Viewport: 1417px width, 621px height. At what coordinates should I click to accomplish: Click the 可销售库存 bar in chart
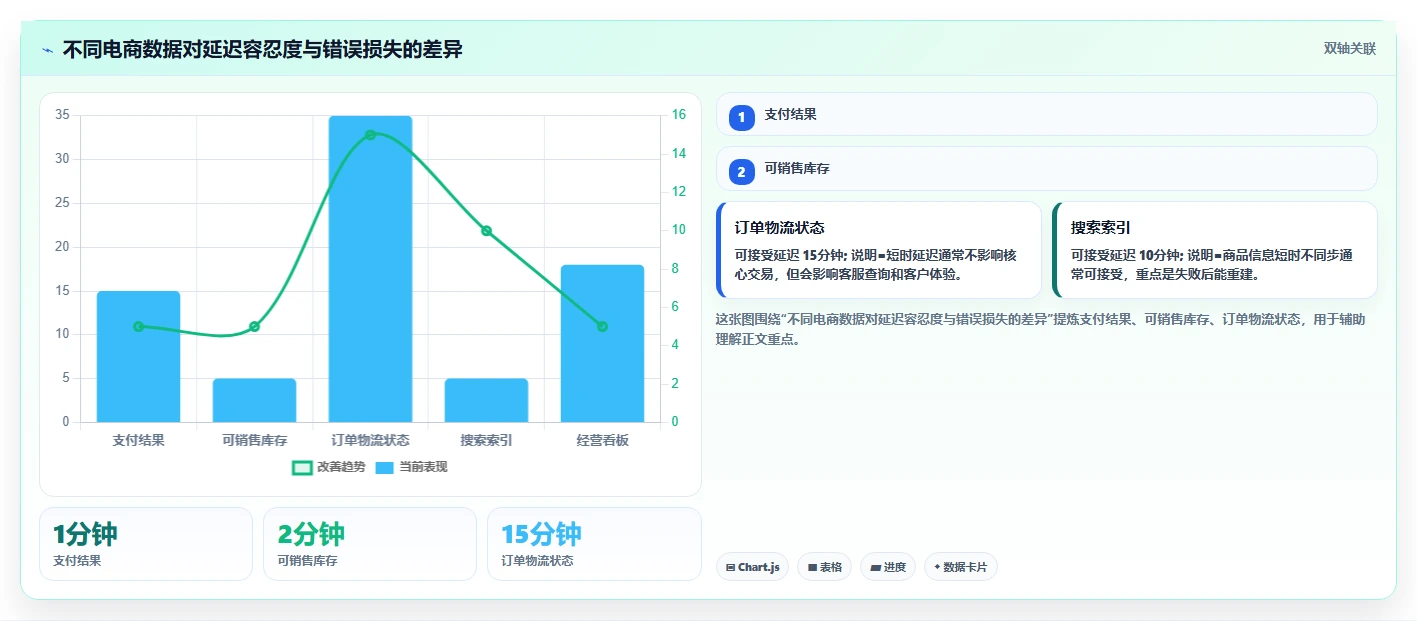tap(254, 400)
